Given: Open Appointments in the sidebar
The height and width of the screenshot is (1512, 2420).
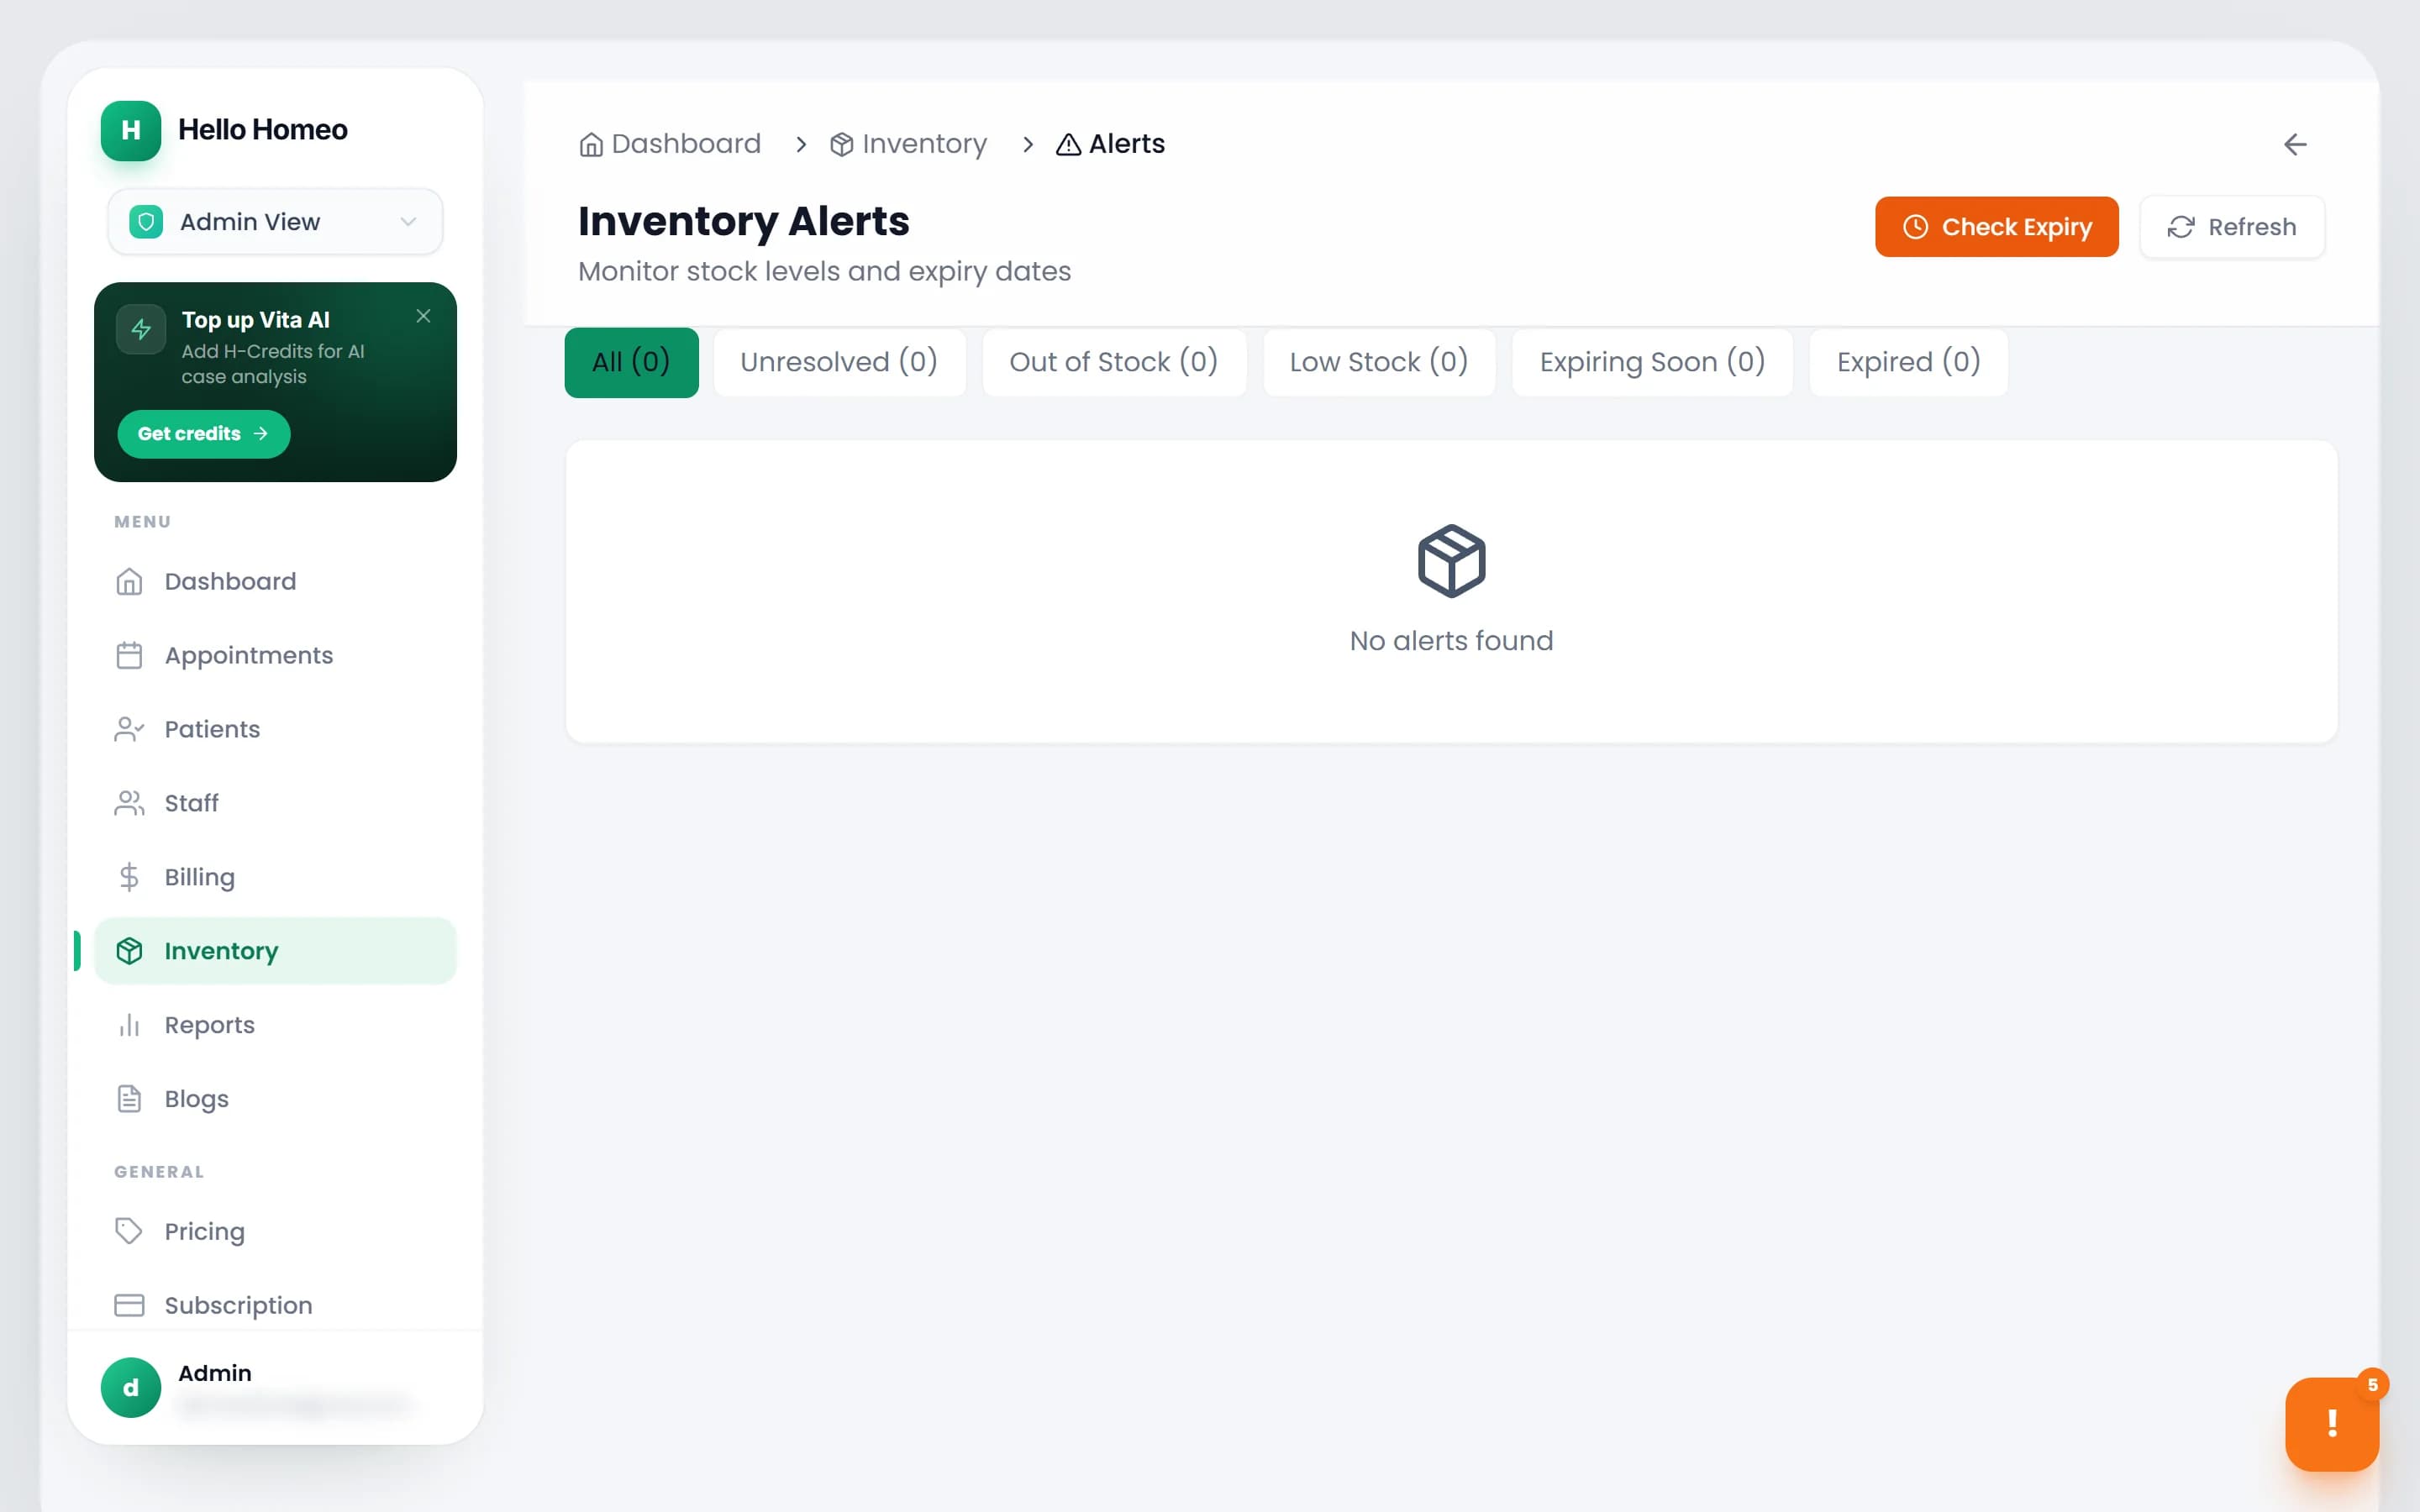Looking at the screenshot, I should (x=275, y=655).
